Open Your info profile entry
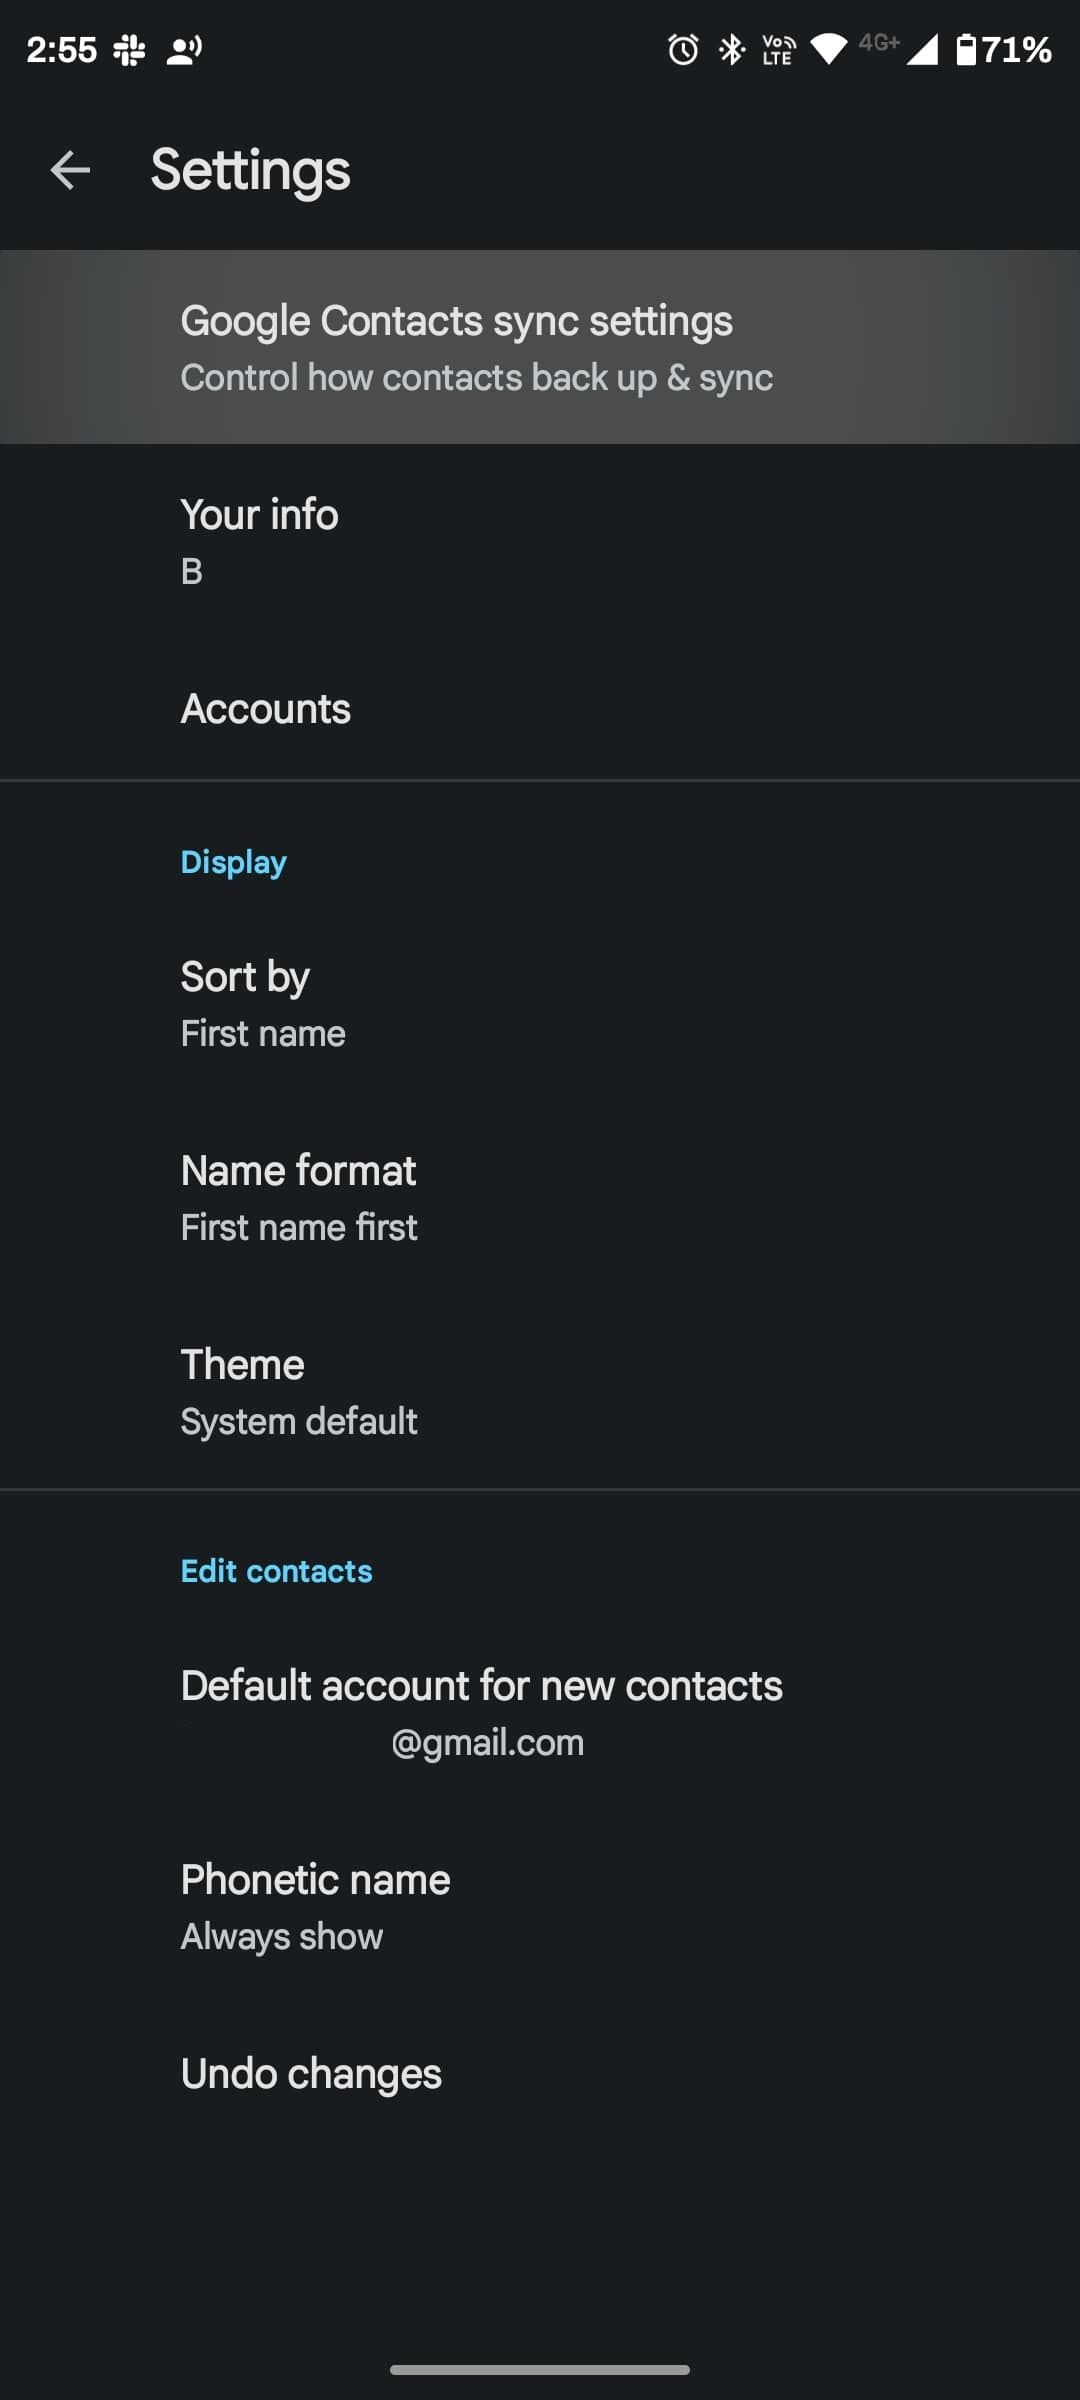The width and height of the screenshot is (1080, 2400). coord(540,540)
